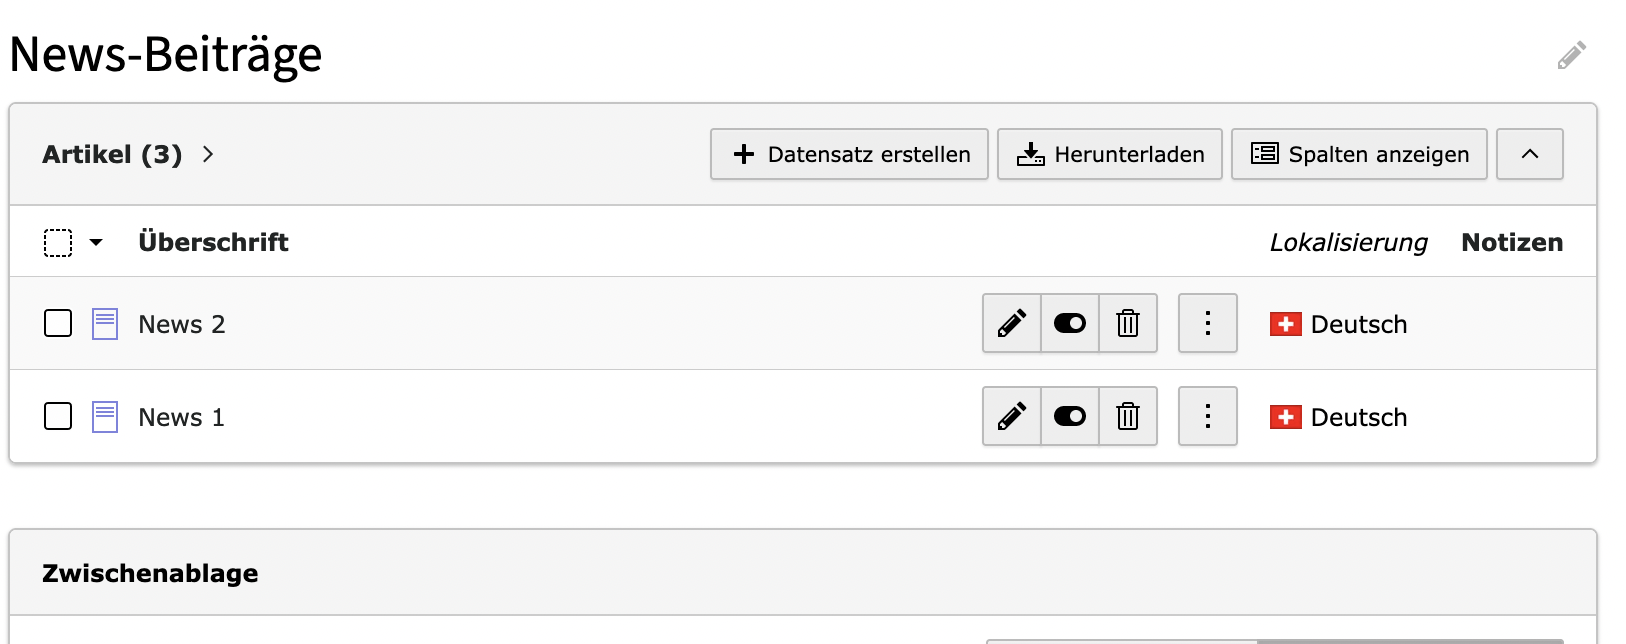Image resolution: width=1626 pixels, height=644 pixels.
Task: Toggle visibility of News 2
Action: pos(1070,323)
